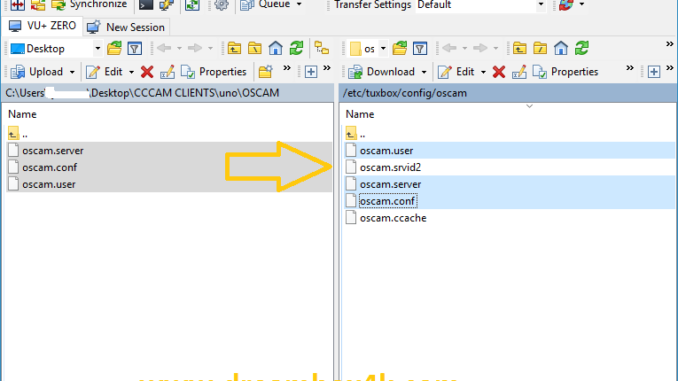The width and height of the screenshot is (678, 381).
Task: Go to local home directory
Action: point(275,48)
